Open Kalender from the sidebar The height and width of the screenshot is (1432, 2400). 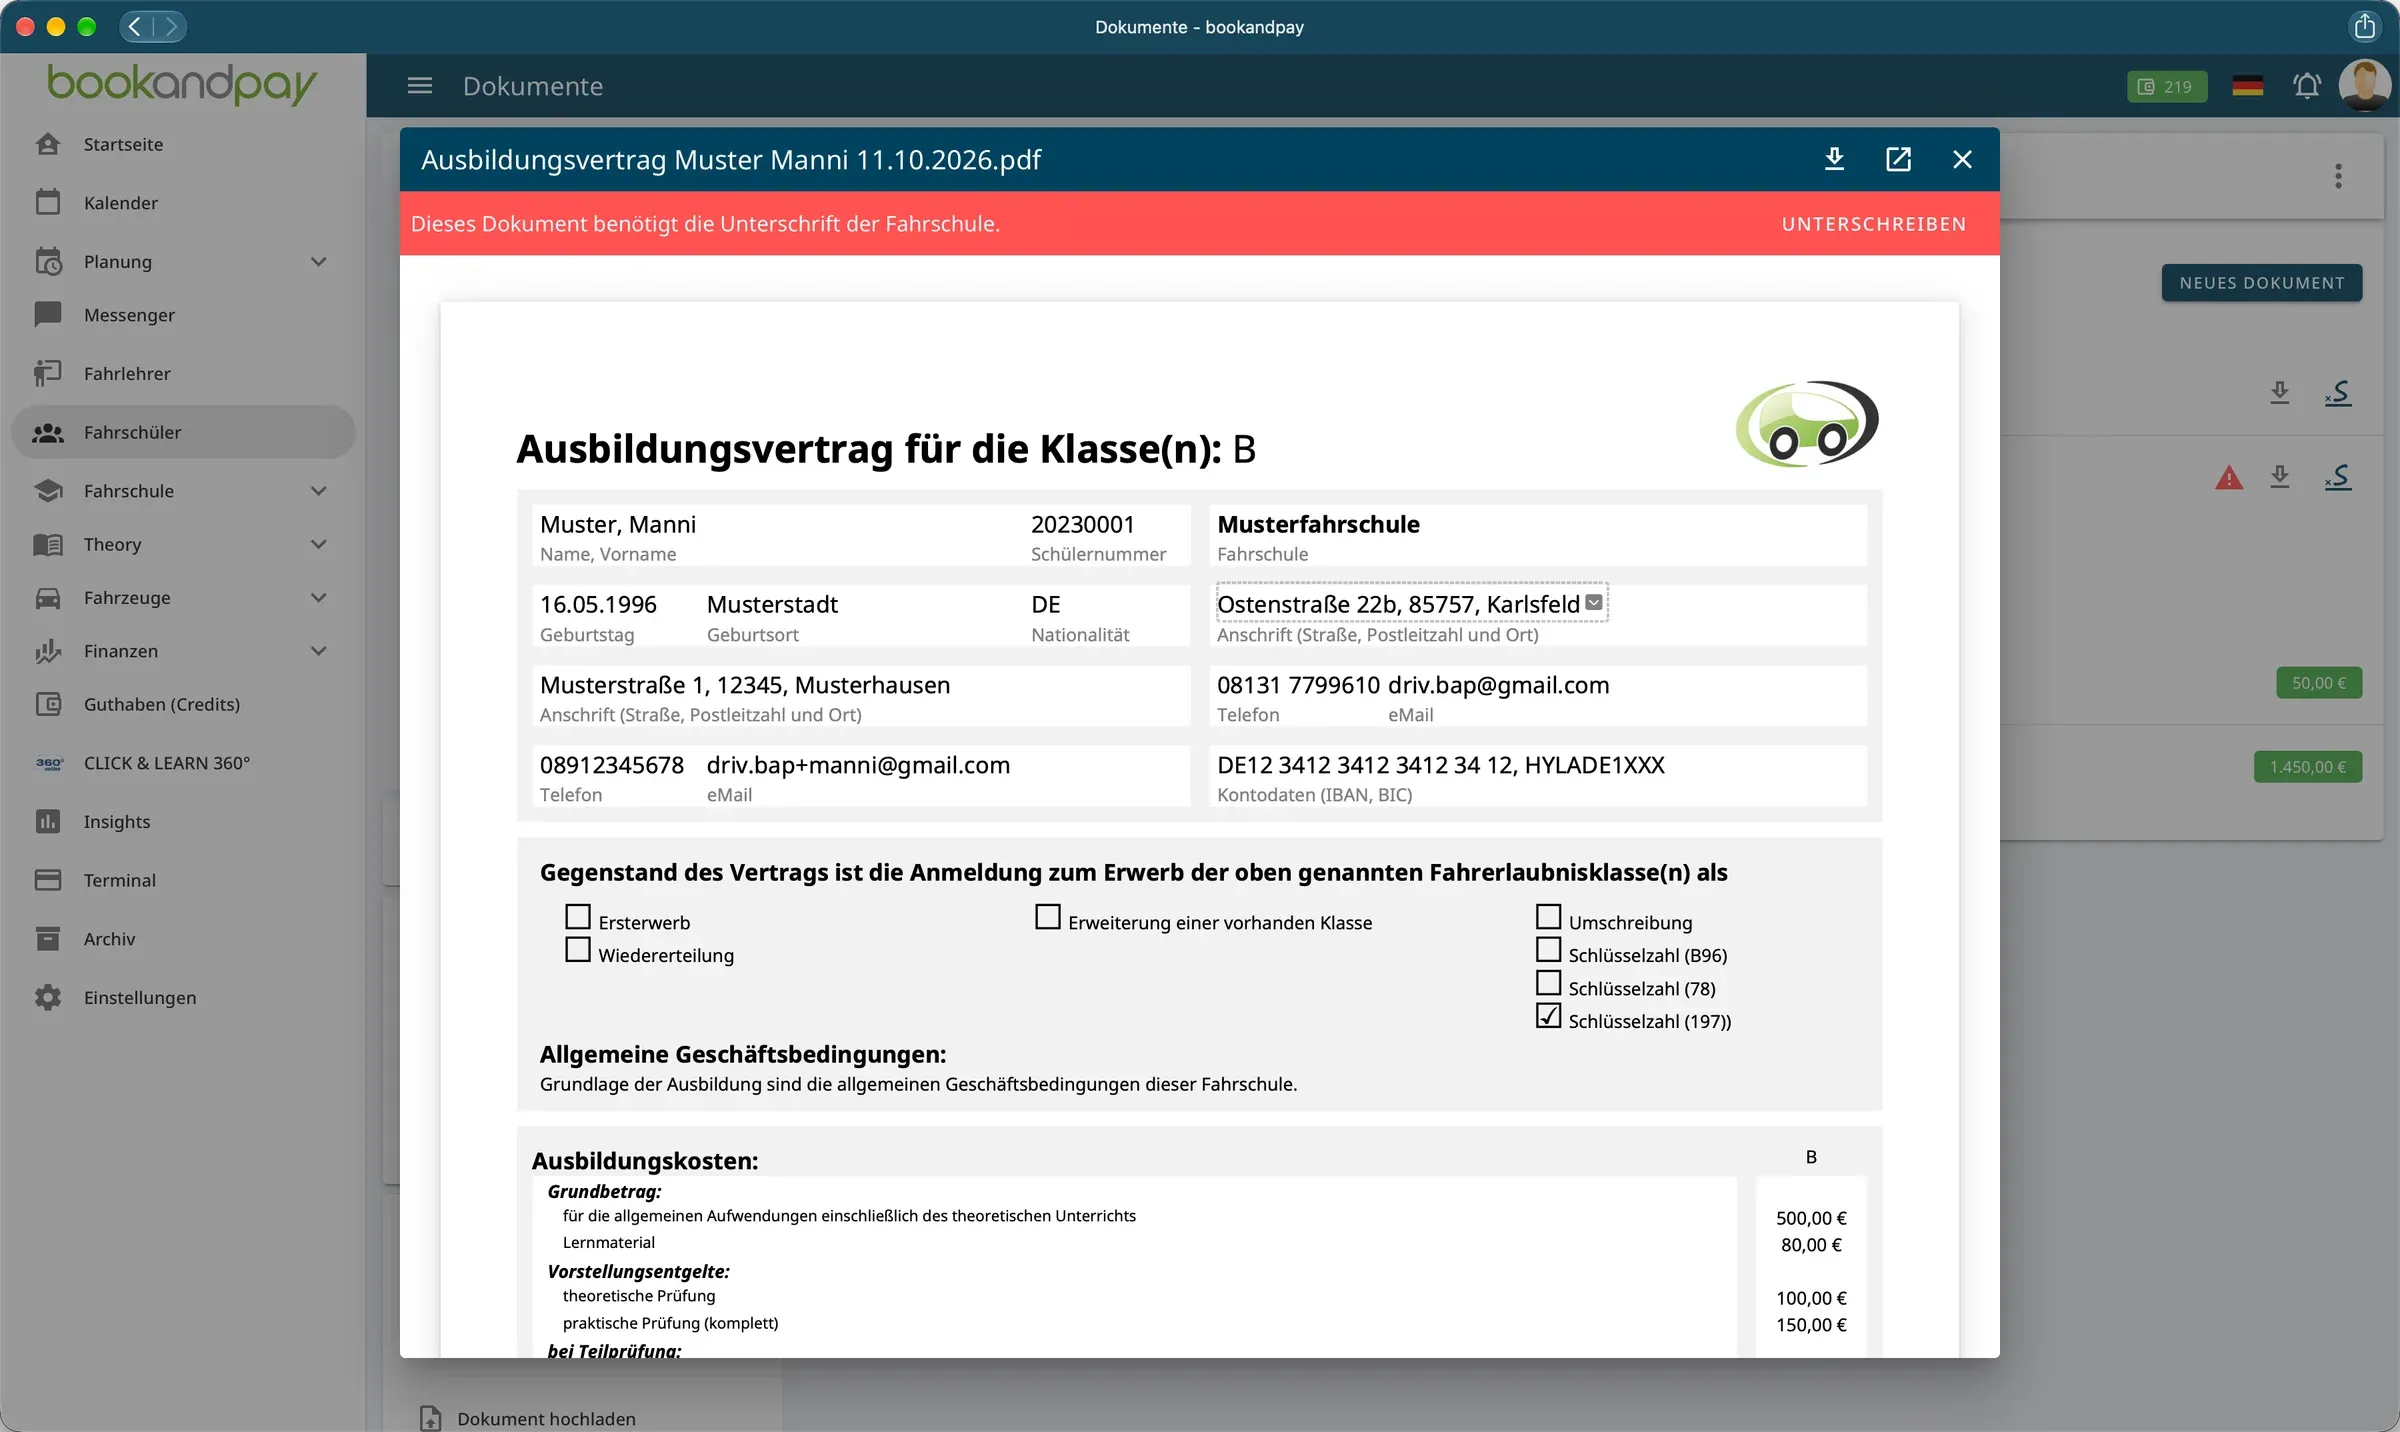click(x=121, y=203)
